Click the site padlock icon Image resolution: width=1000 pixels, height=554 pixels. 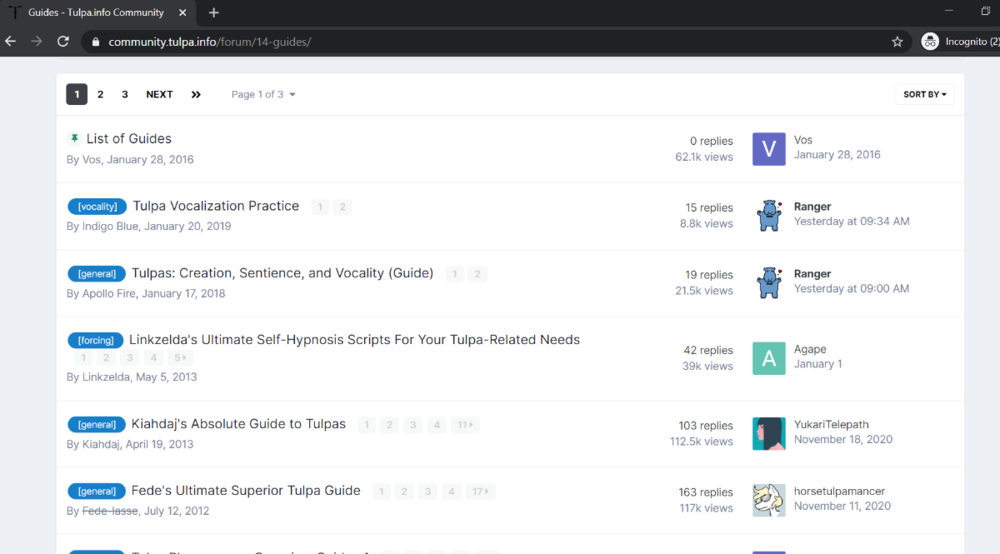(x=96, y=42)
